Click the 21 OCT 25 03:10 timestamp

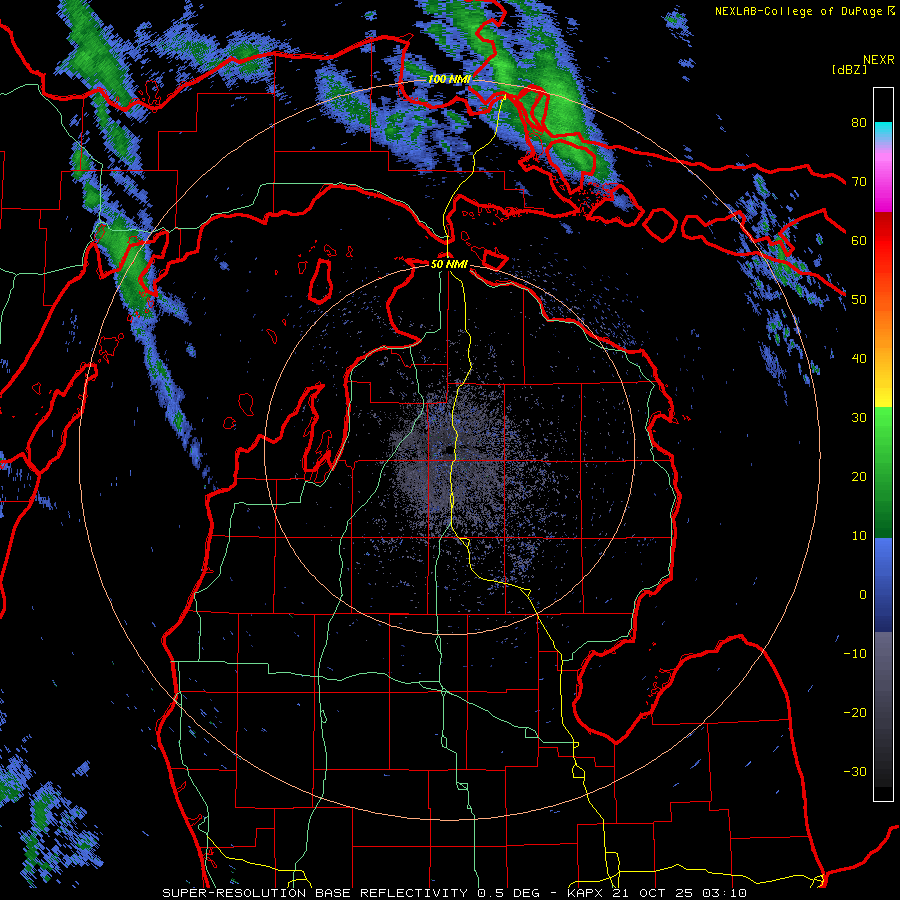(x=679, y=893)
